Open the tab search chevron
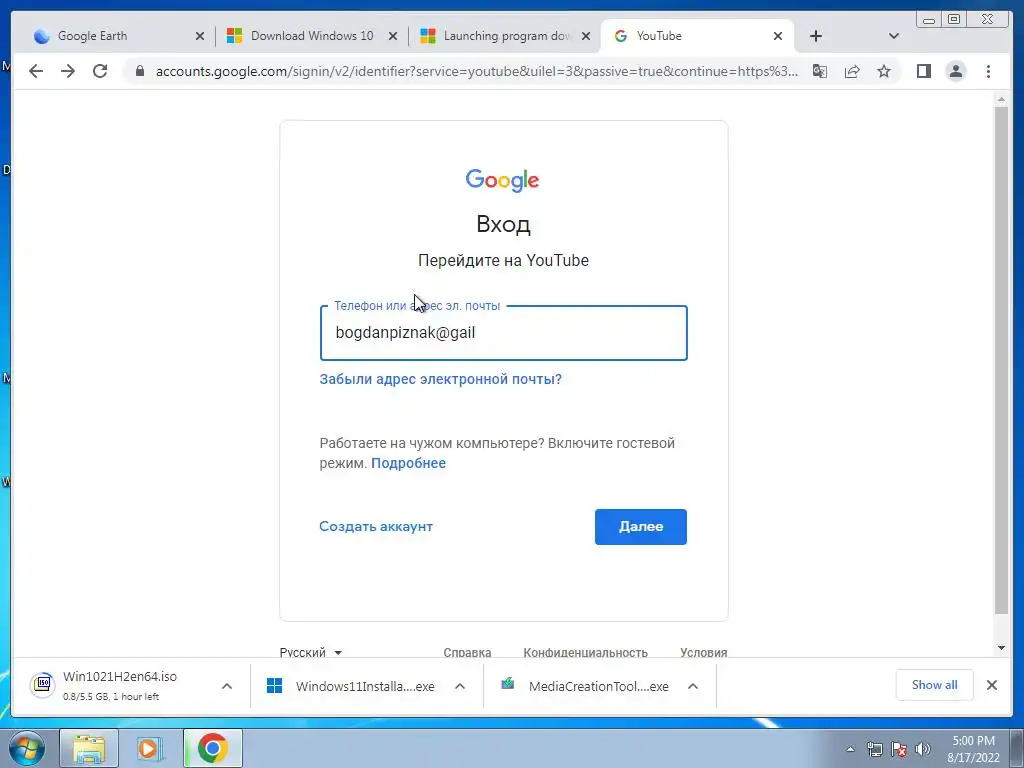The height and width of the screenshot is (768, 1024). pos(894,36)
